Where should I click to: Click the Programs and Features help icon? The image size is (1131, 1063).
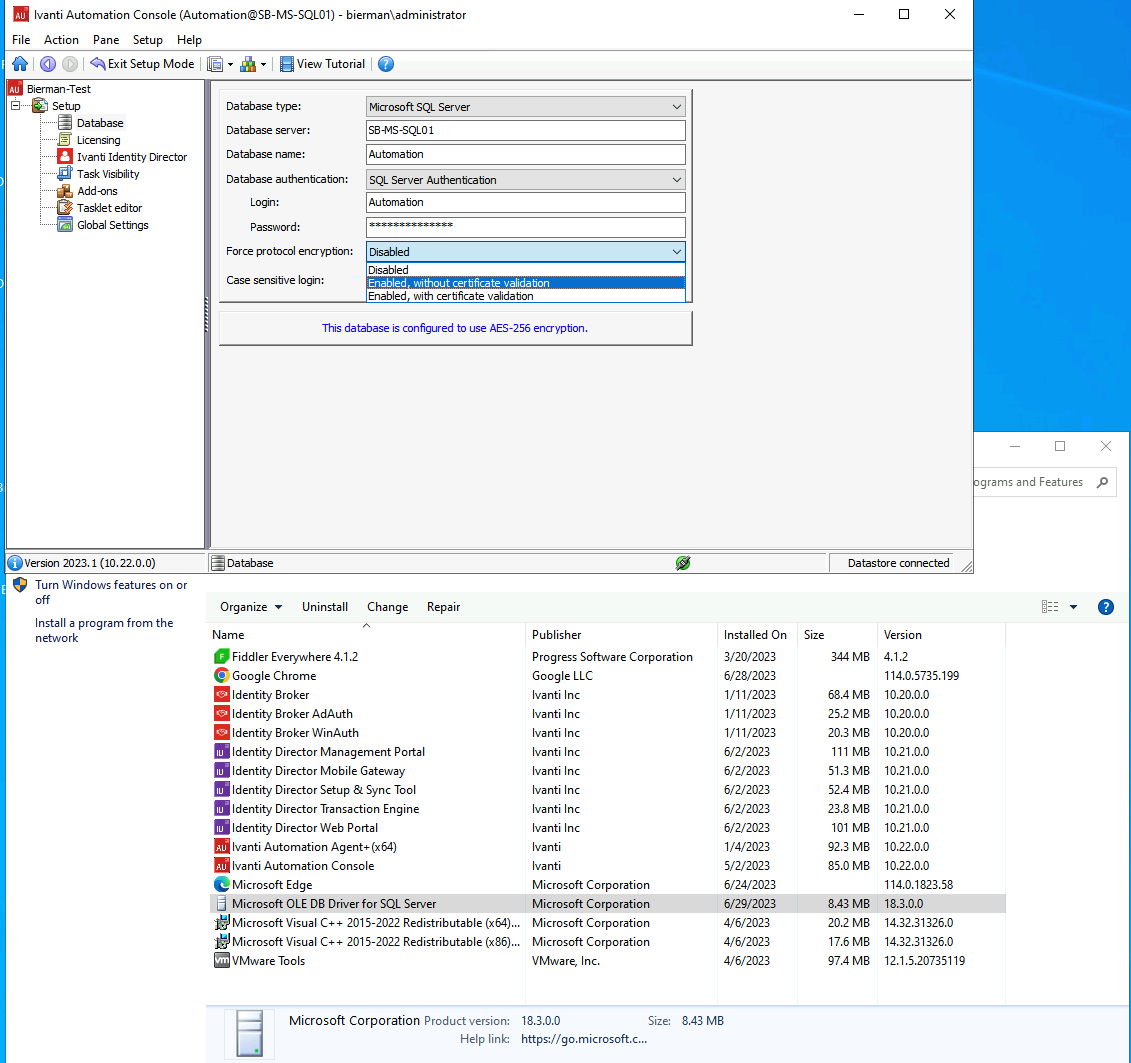pyautogui.click(x=1106, y=607)
